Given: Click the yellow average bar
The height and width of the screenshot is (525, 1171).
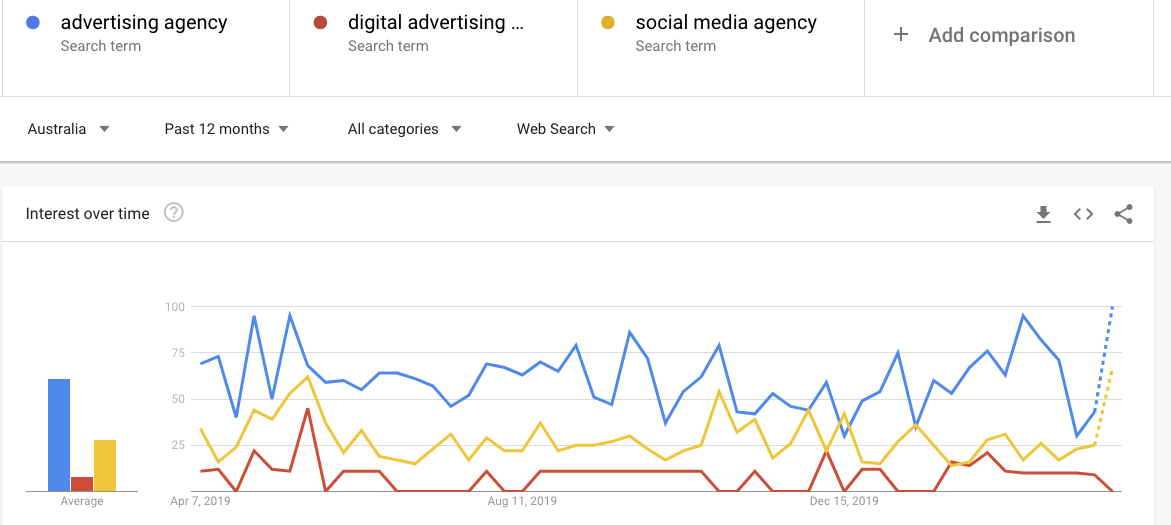Looking at the screenshot, I should click(x=105, y=465).
